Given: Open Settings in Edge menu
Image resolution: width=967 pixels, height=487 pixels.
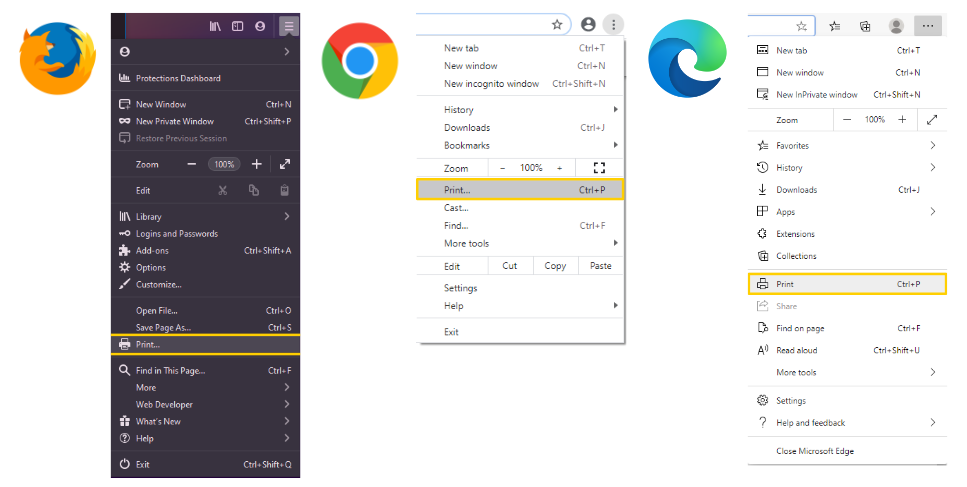Looking at the screenshot, I should [847, 401].
